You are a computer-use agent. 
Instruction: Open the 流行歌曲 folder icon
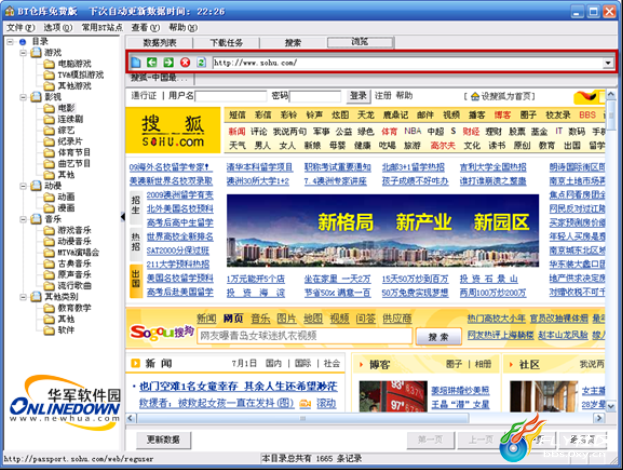tap(49, 286)
